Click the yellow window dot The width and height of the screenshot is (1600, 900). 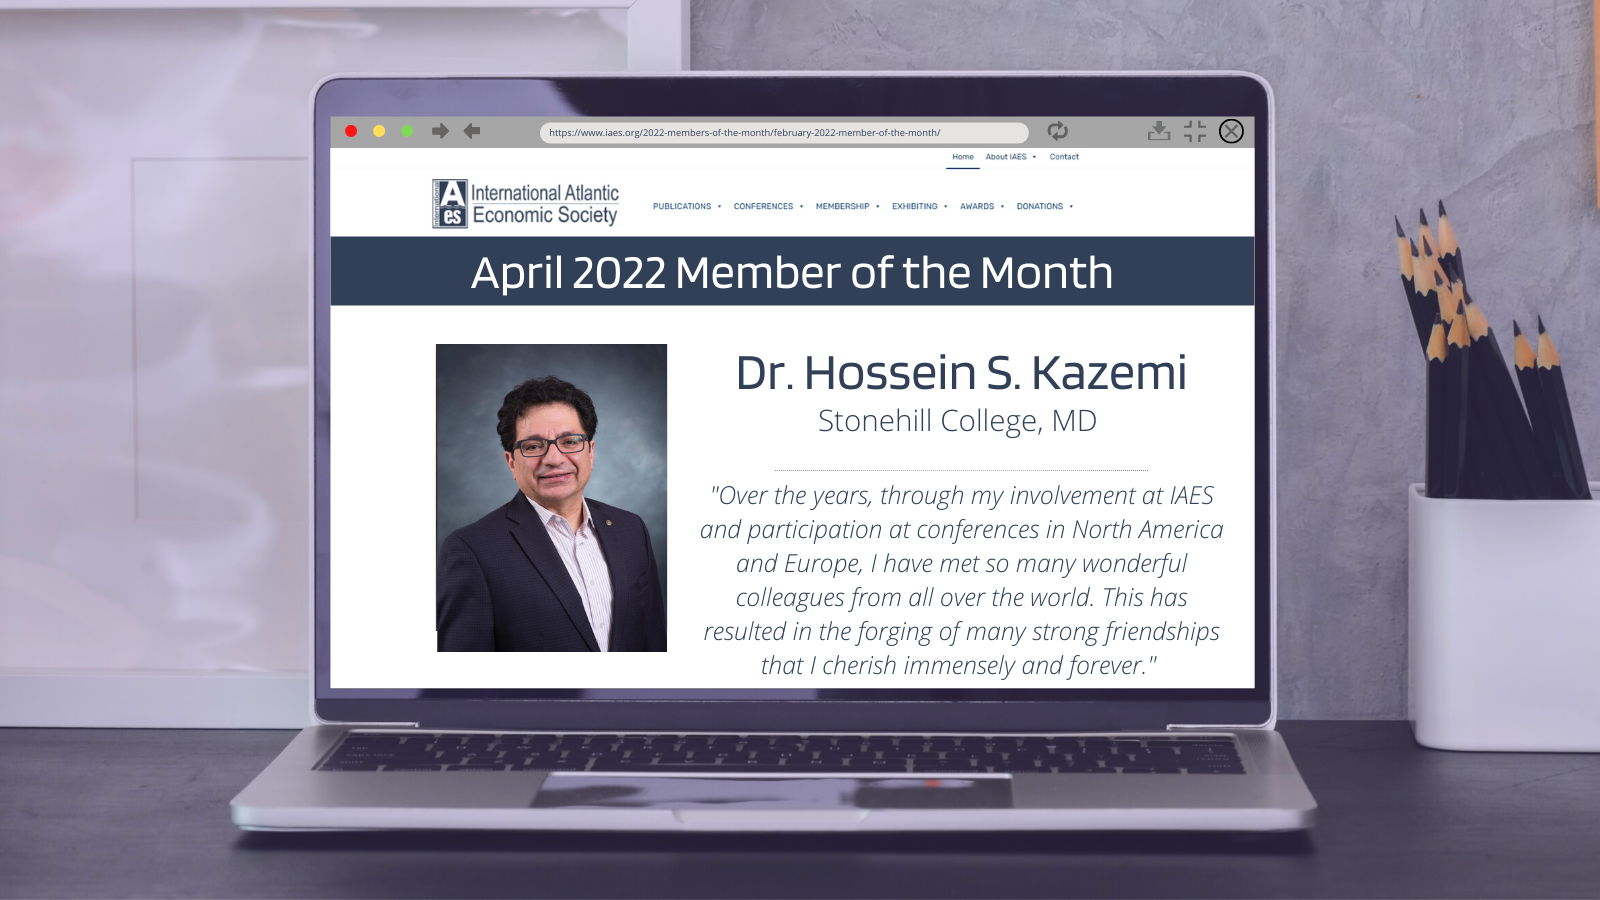[379, 131]
